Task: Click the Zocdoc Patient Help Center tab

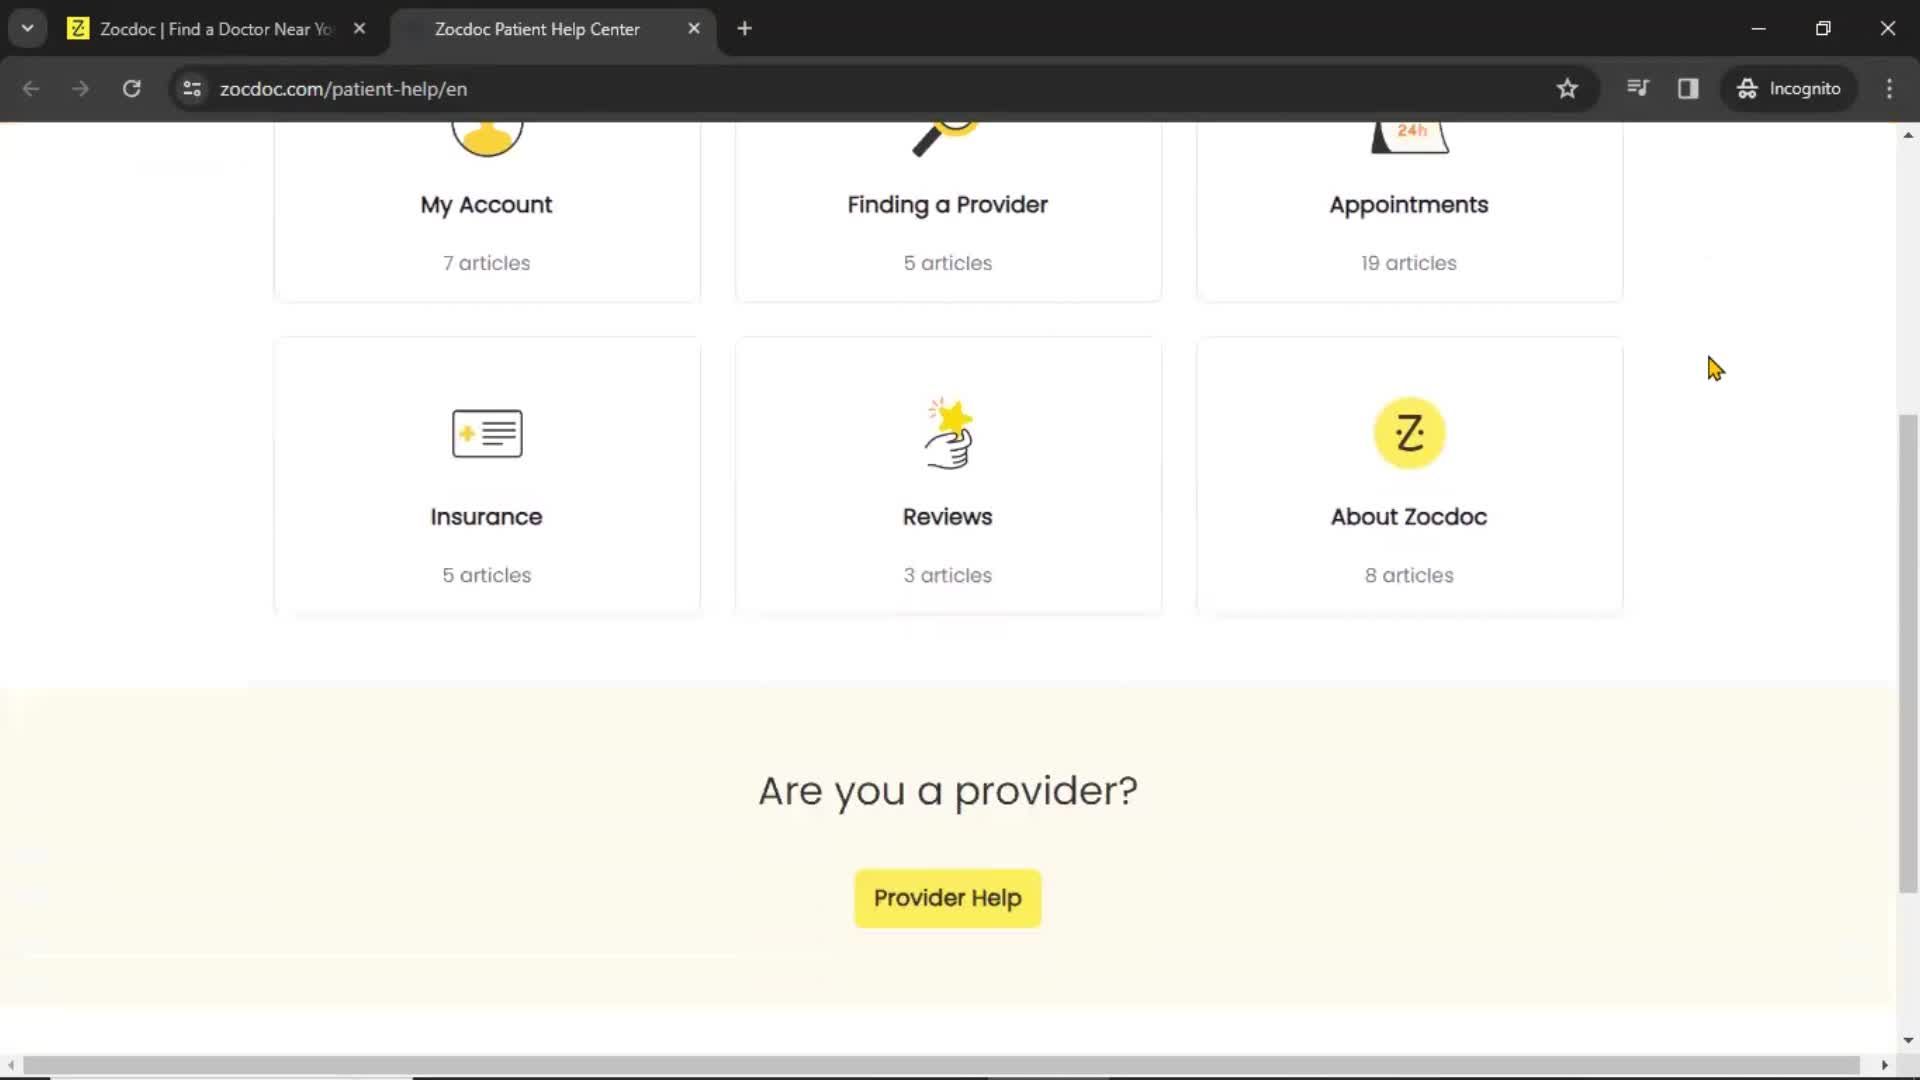Action: pos(537,29)
